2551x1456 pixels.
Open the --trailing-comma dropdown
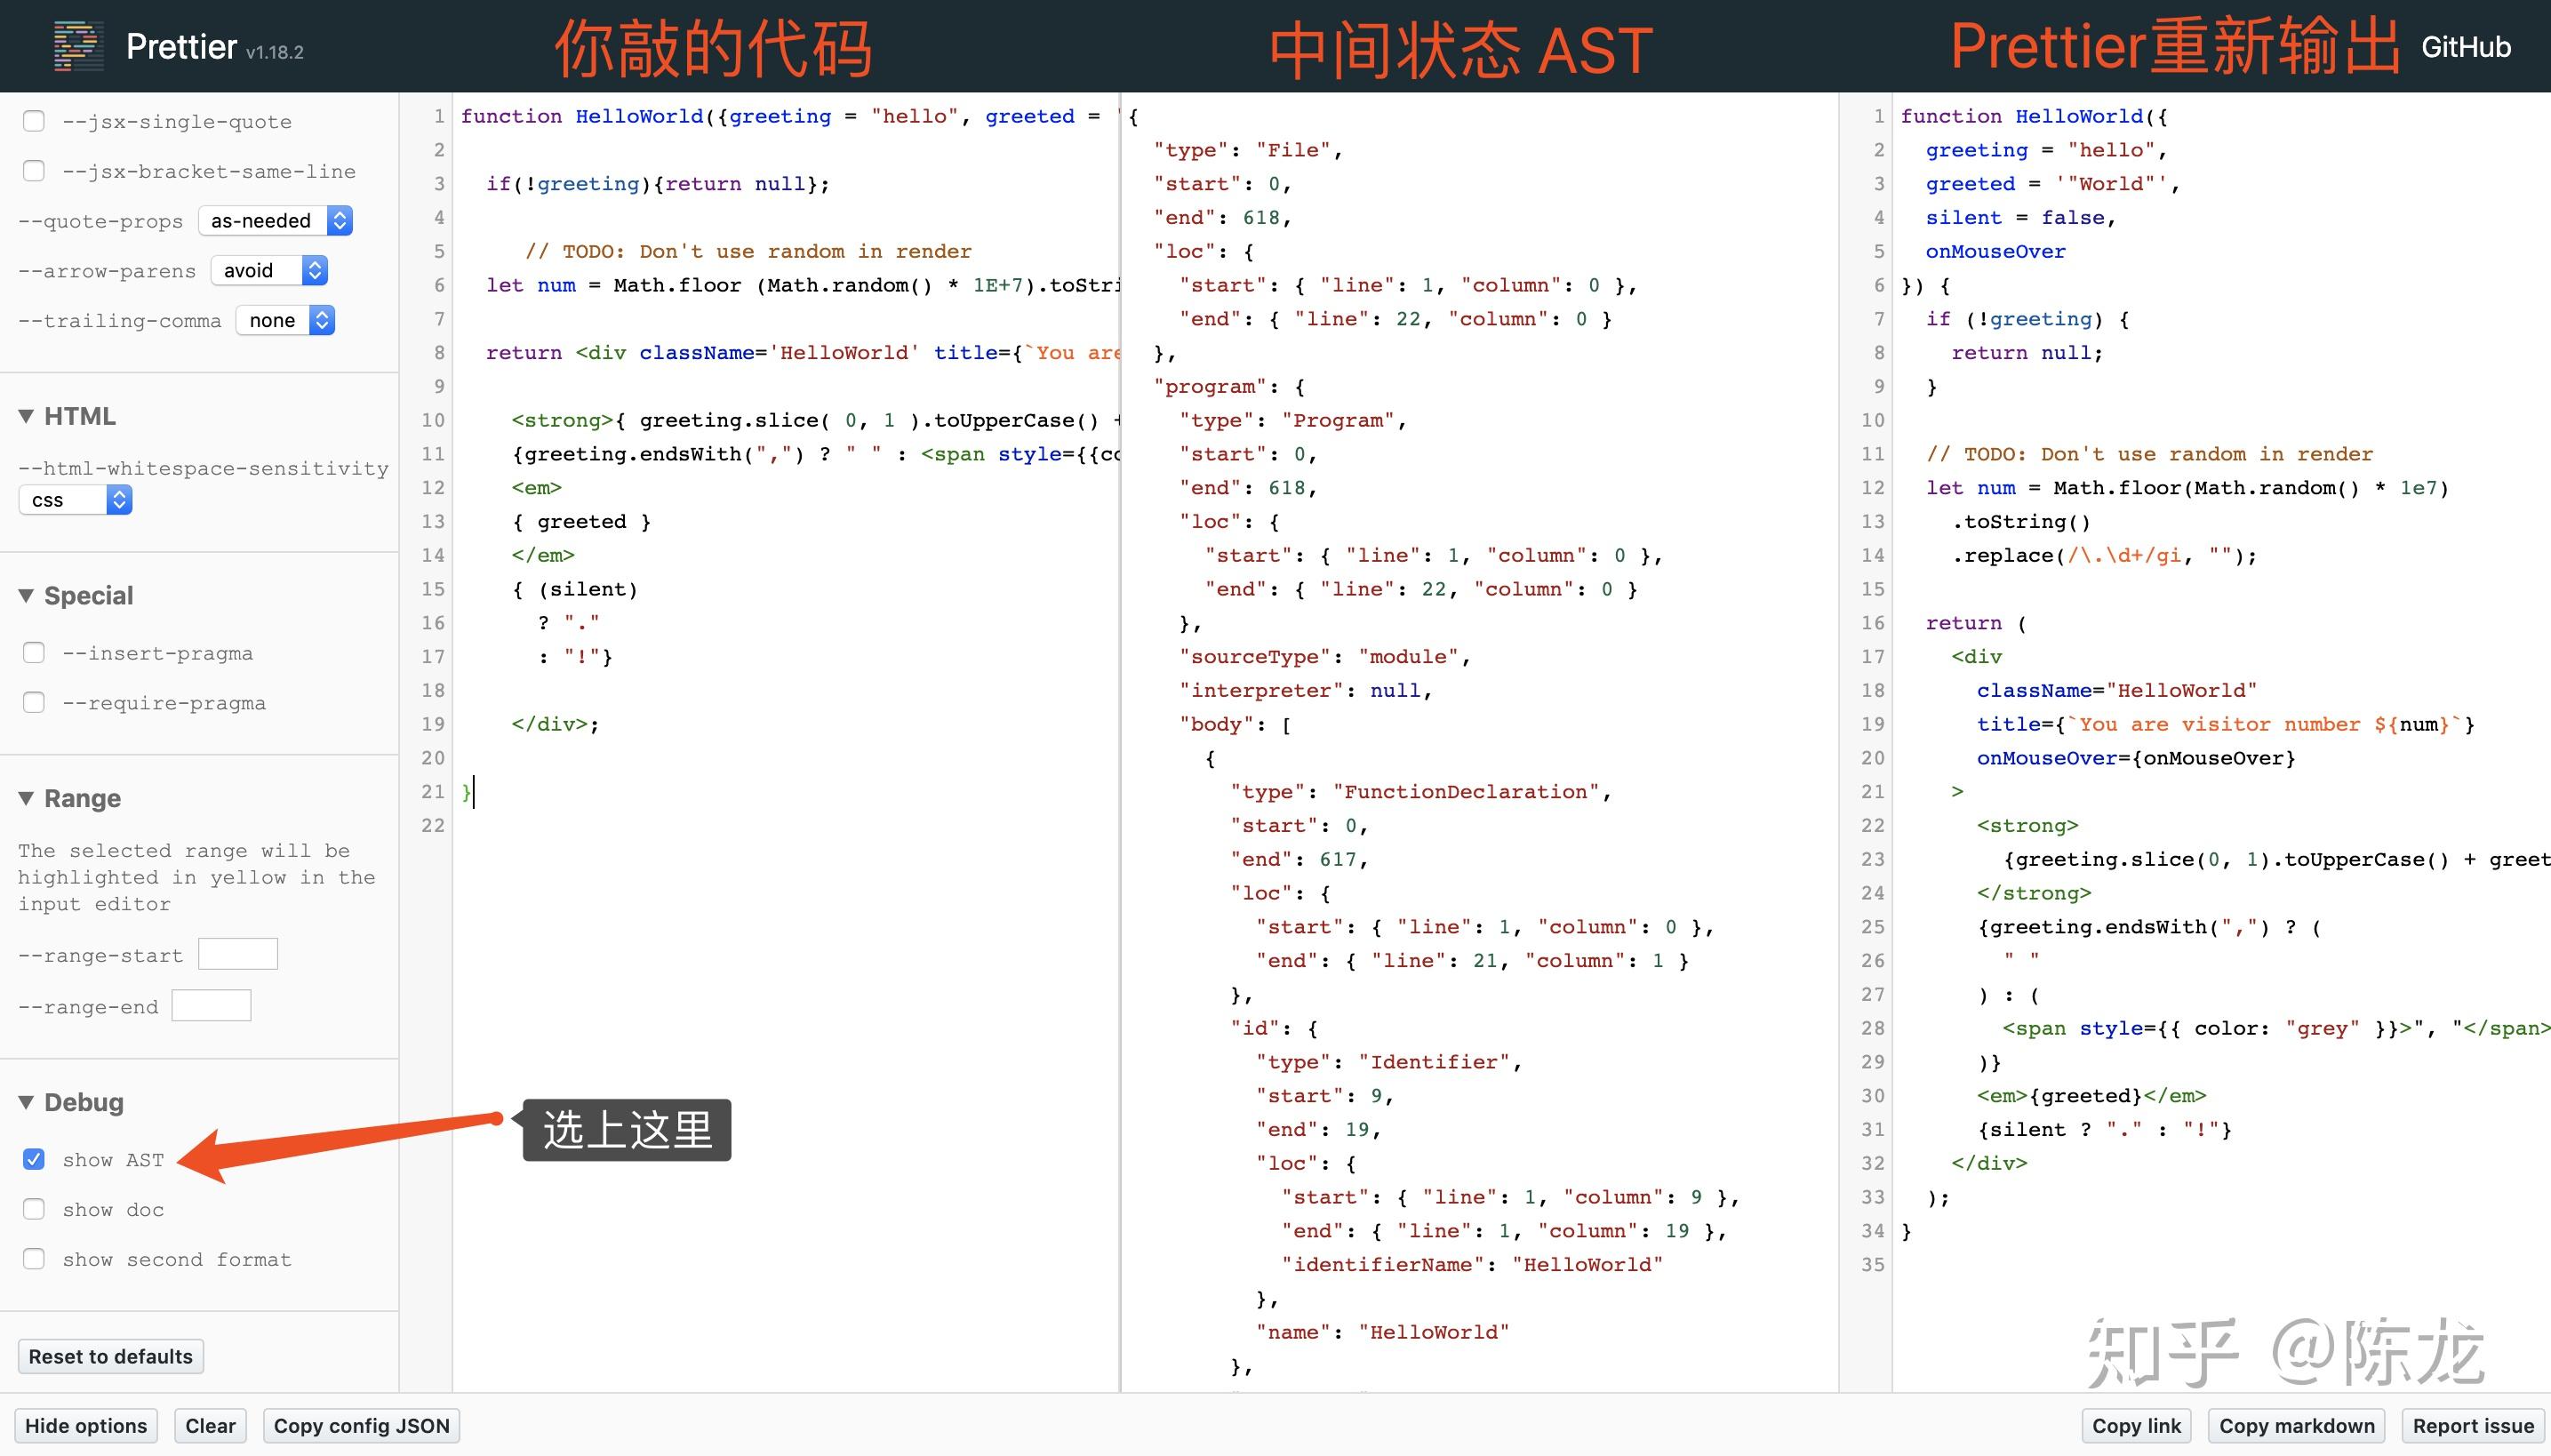coord(285,320)
